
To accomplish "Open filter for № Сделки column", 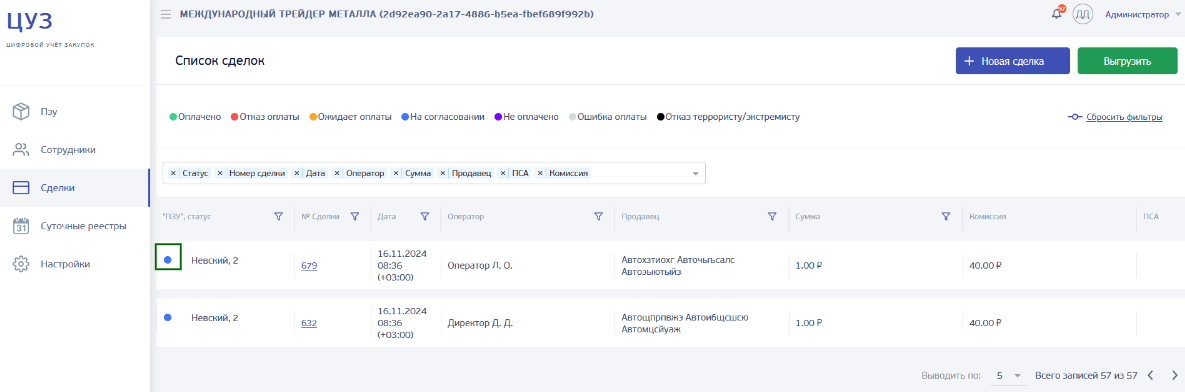I will (x=354, y=217).
